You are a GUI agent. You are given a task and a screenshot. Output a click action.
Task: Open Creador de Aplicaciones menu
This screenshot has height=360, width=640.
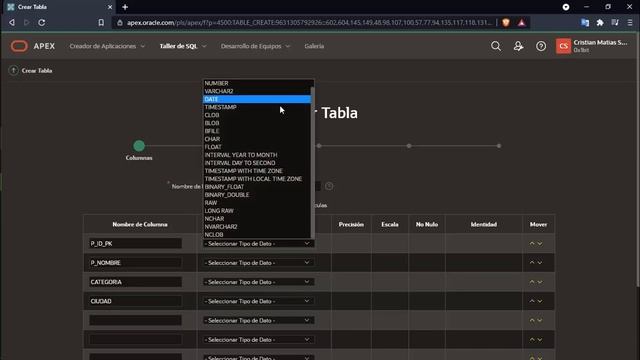click(x=107, y=46)
